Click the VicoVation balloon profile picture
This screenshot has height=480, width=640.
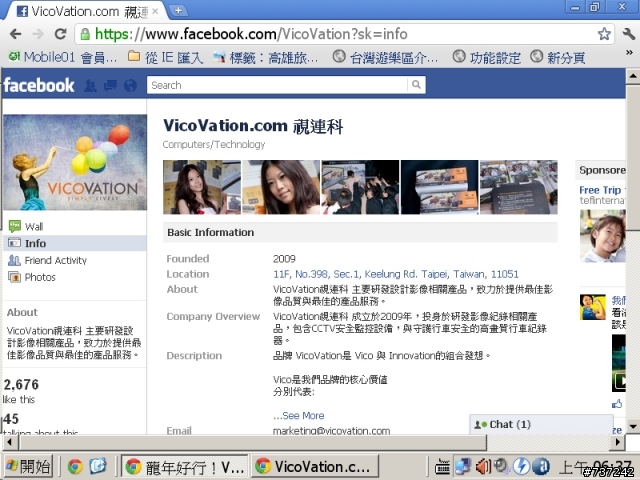[x=75, y=162]
